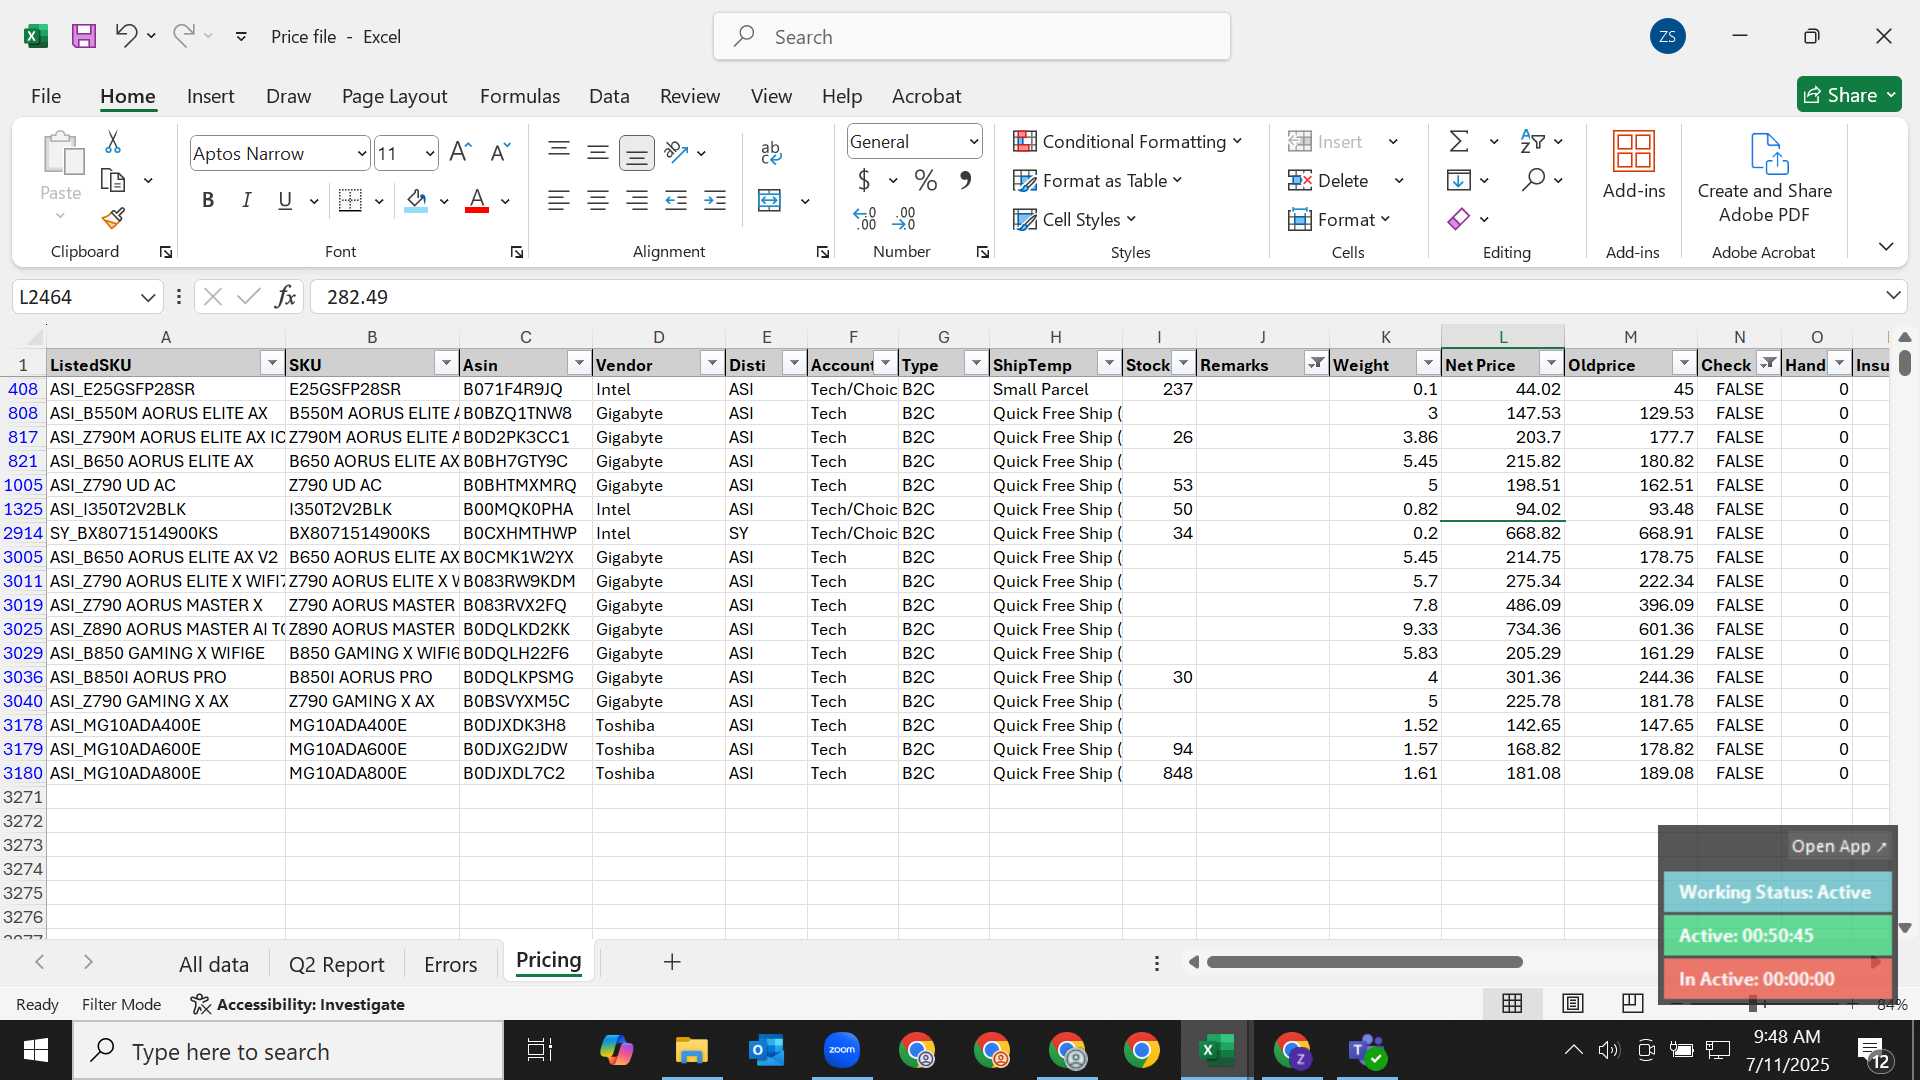Open Vendor column filter dropdown
The height and width of the screenshot is (1080, 1920).
click(711, 364)
